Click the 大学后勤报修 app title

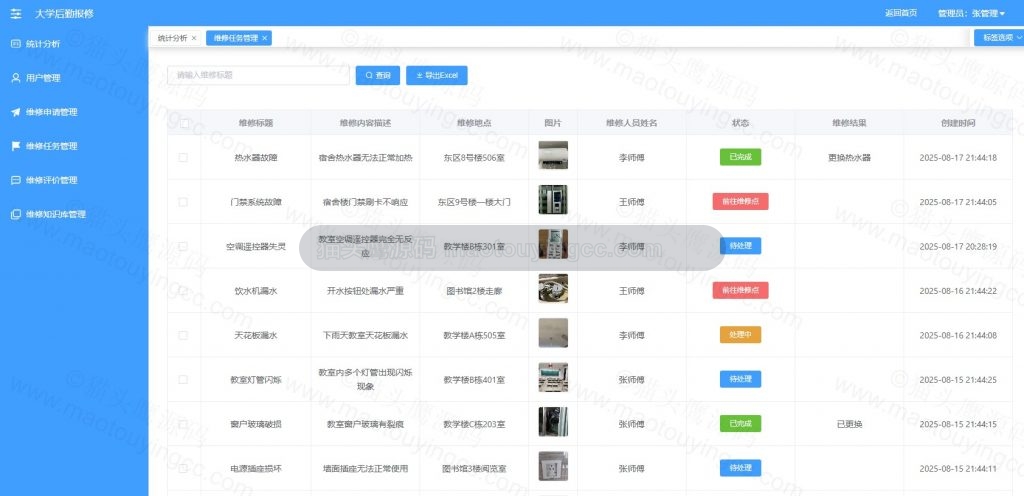(64, 13)
